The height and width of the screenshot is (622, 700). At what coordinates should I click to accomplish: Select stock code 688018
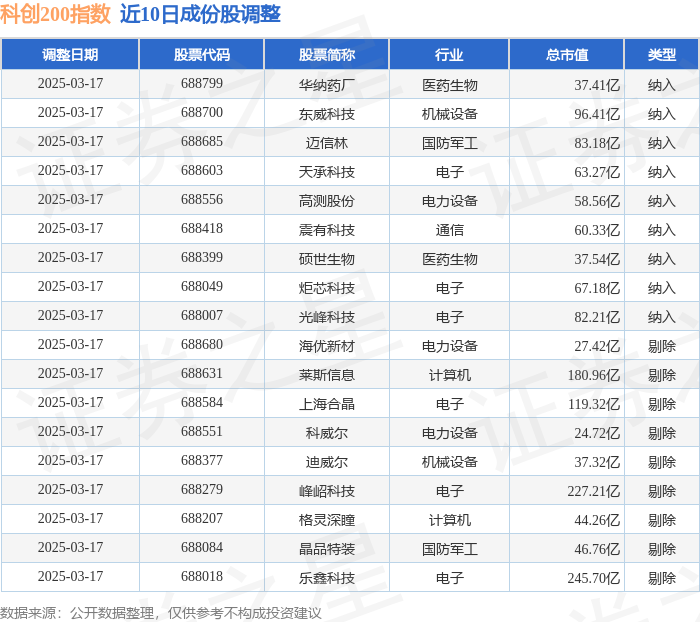202,577
